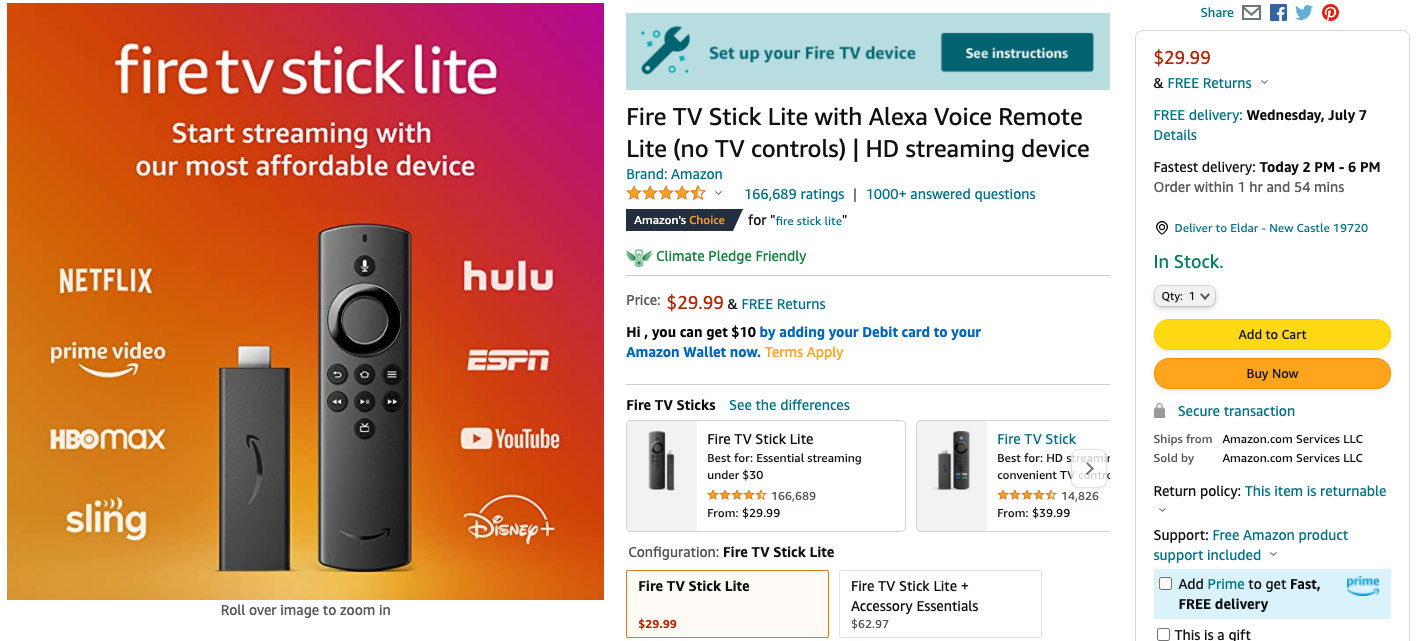Share on Pinterest icon
This screenshot has width=1420, height=641.
point(1330,13)
